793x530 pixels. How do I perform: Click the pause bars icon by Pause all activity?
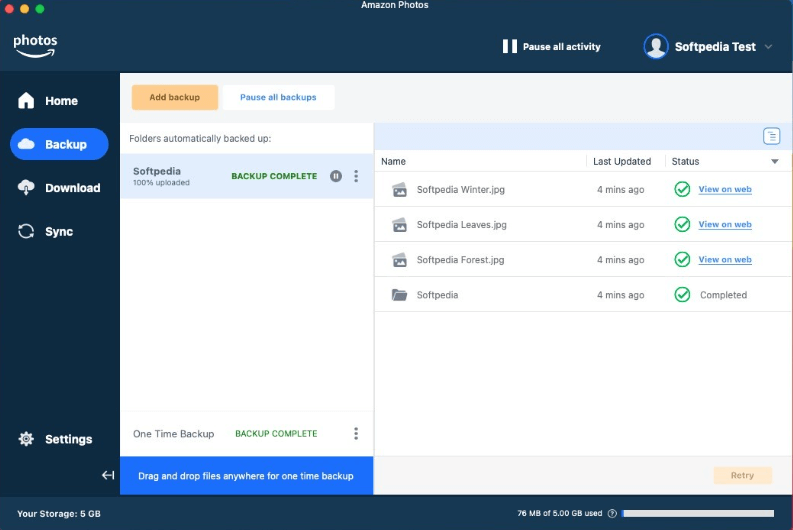[510, 47]
